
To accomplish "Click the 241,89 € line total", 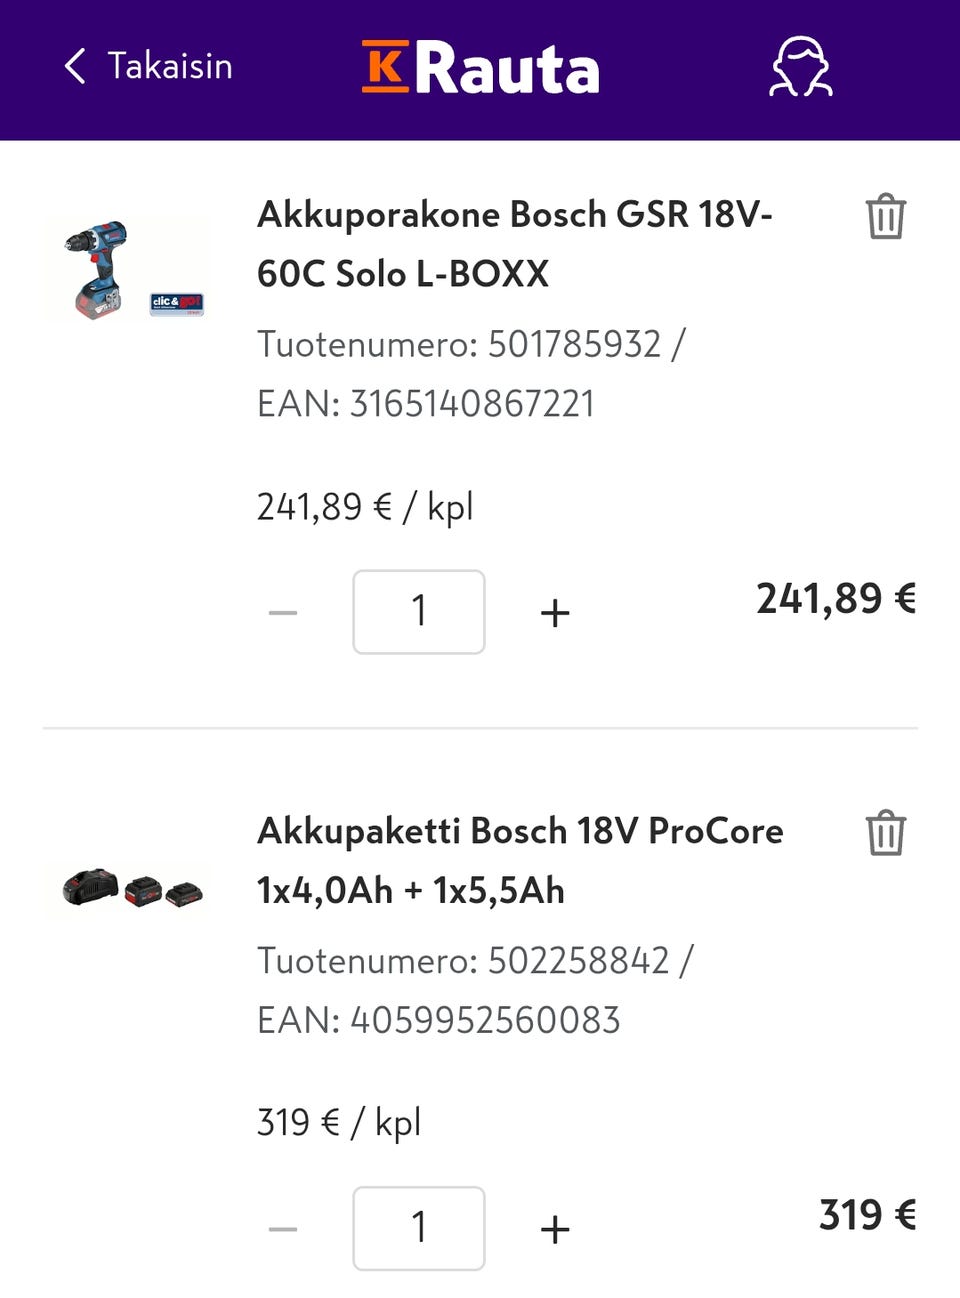I will (x=836, y=599).
